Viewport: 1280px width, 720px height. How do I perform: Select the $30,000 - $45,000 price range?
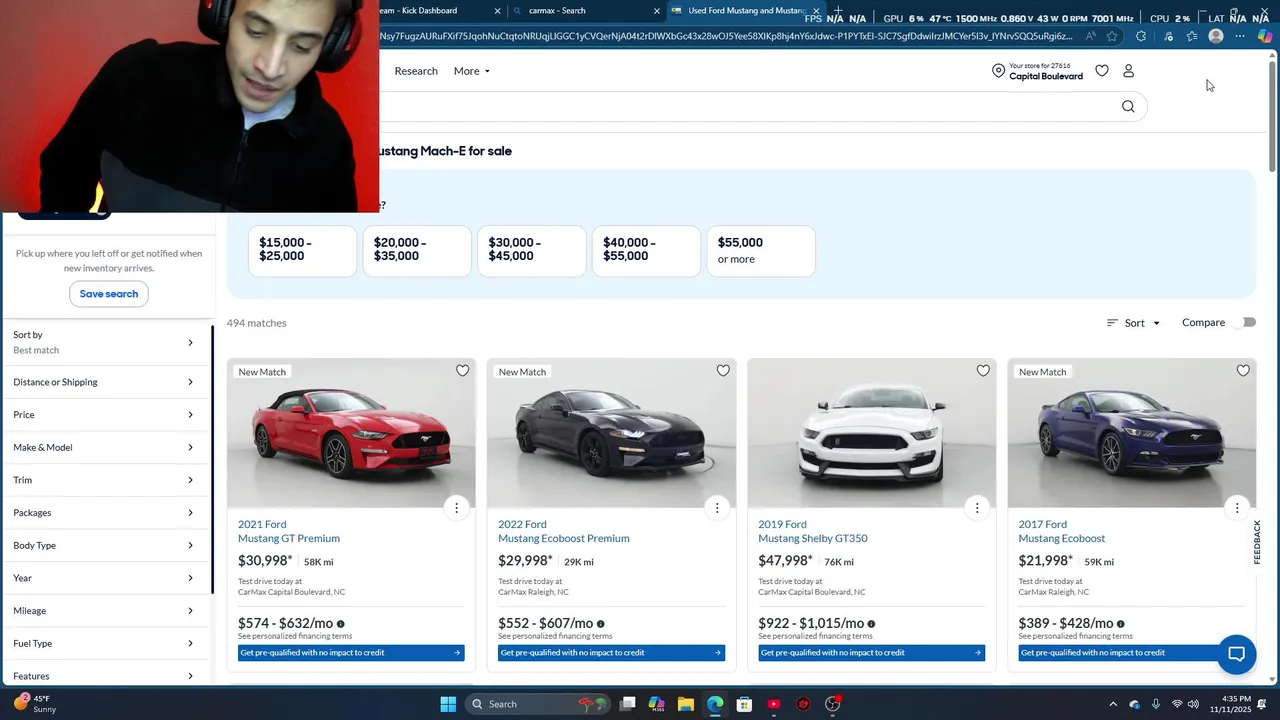tap(532, 251)
